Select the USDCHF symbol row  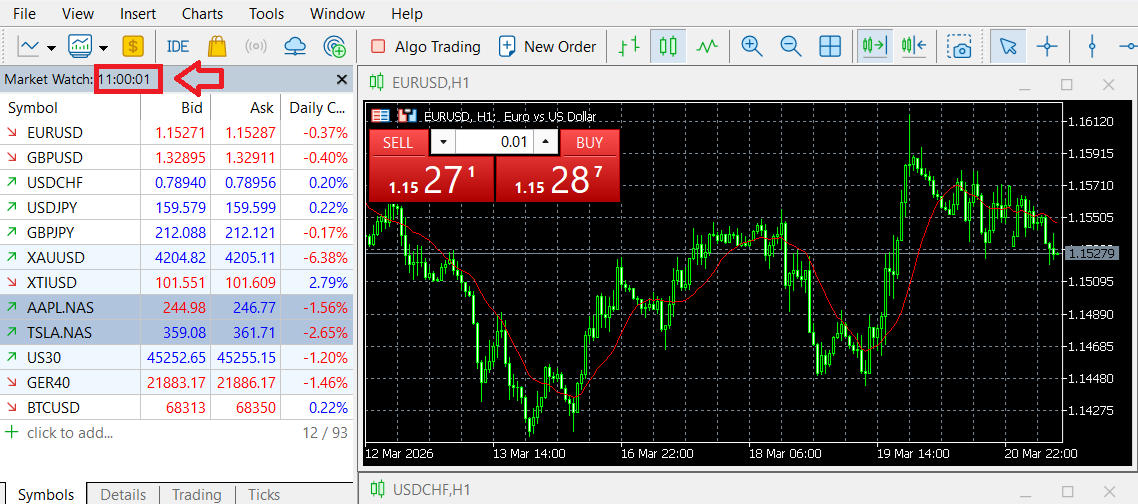176,182
